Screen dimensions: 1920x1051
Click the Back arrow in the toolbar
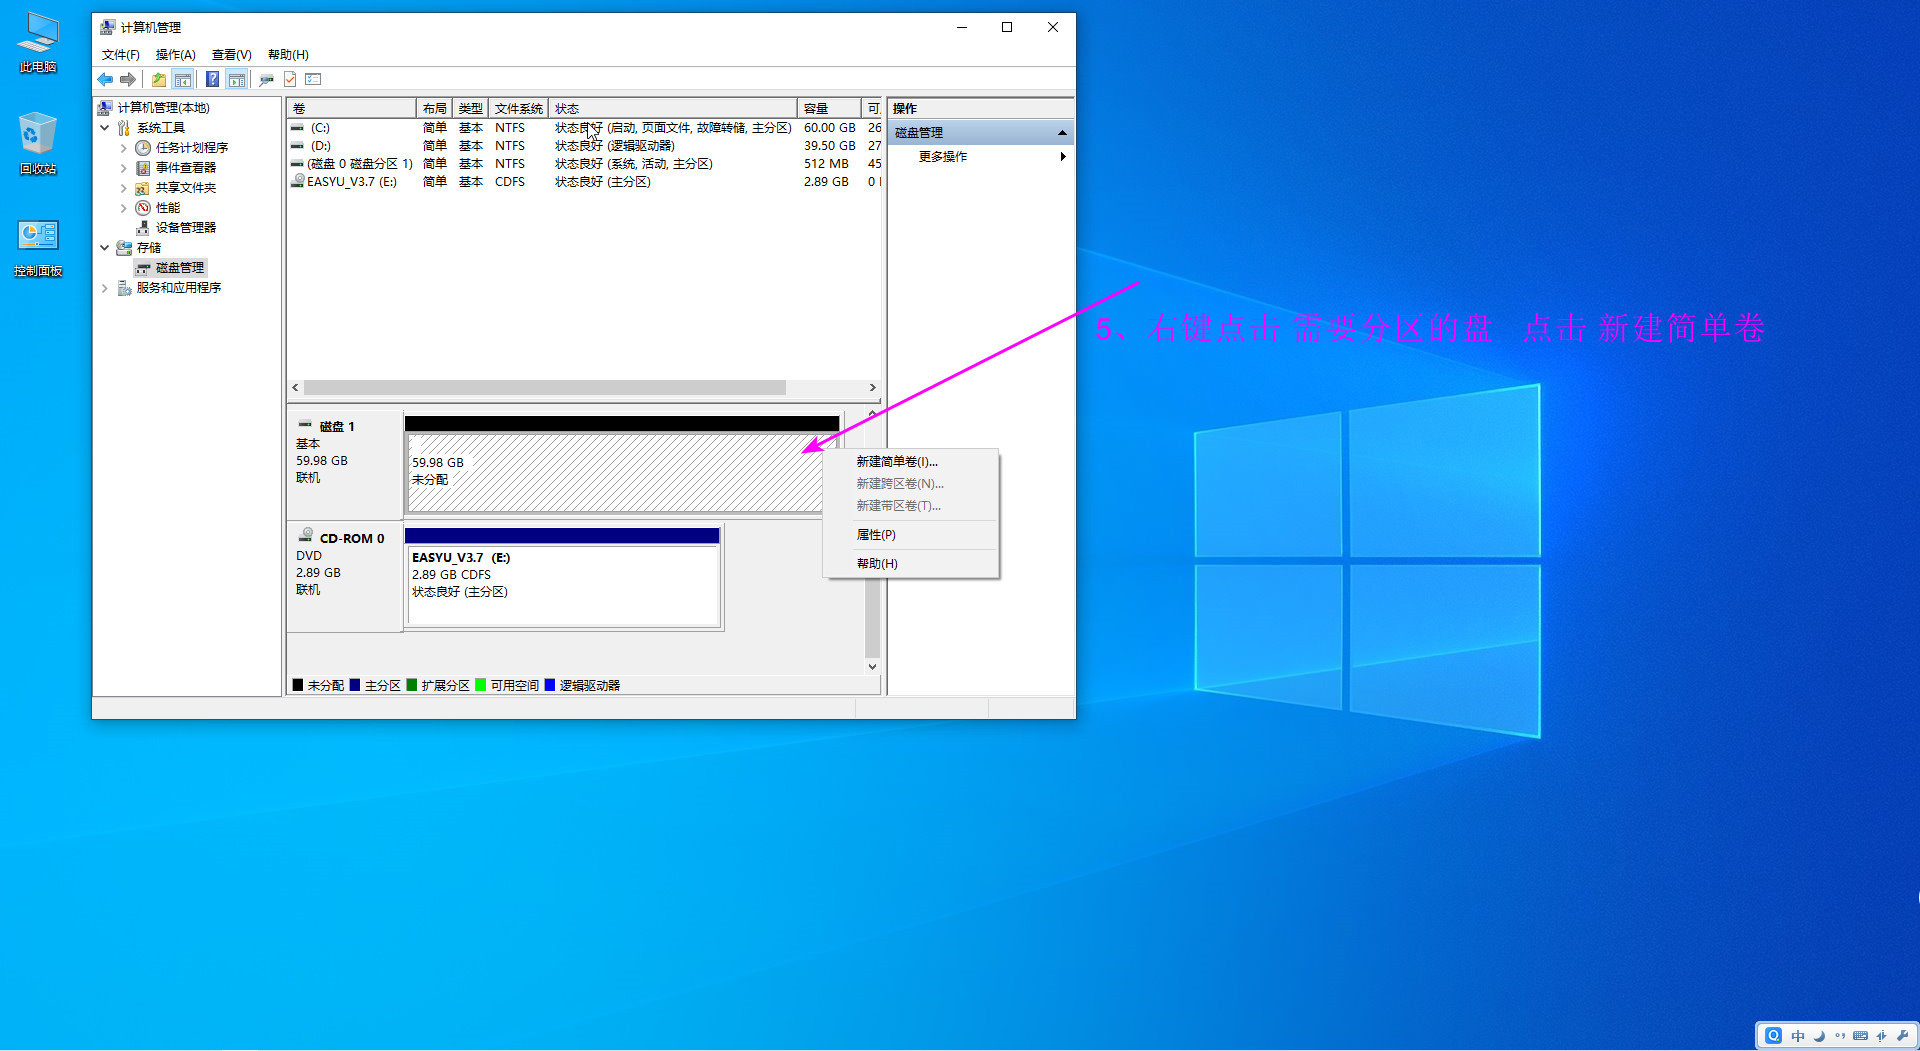pos(105,79)
